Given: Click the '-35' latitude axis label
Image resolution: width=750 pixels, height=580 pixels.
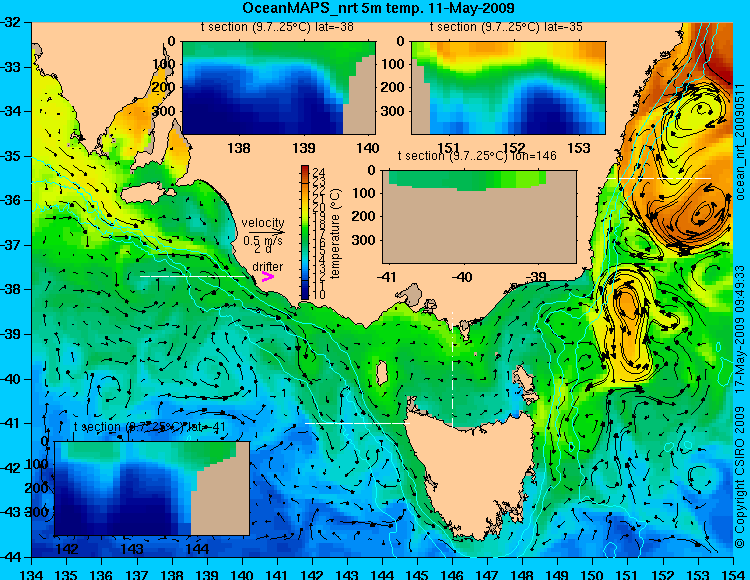Looking at the screenshot, I should 12,156.
